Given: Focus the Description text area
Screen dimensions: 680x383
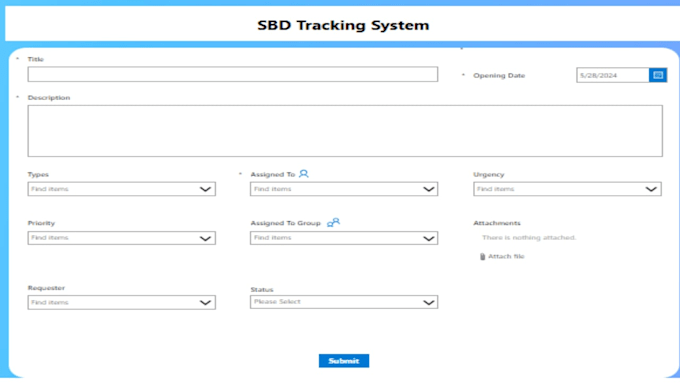Looking at the screenshot, I should (345, 131).
